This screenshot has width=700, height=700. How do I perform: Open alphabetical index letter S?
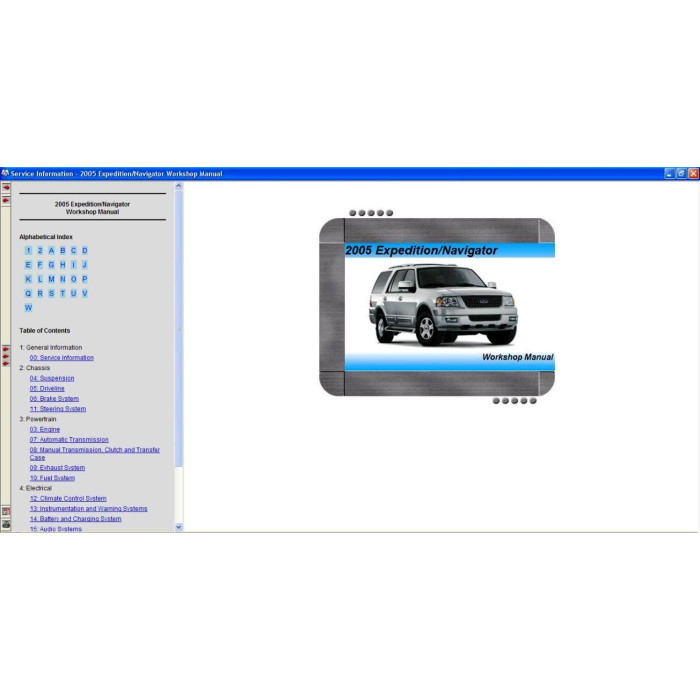[x=51, y=293]
